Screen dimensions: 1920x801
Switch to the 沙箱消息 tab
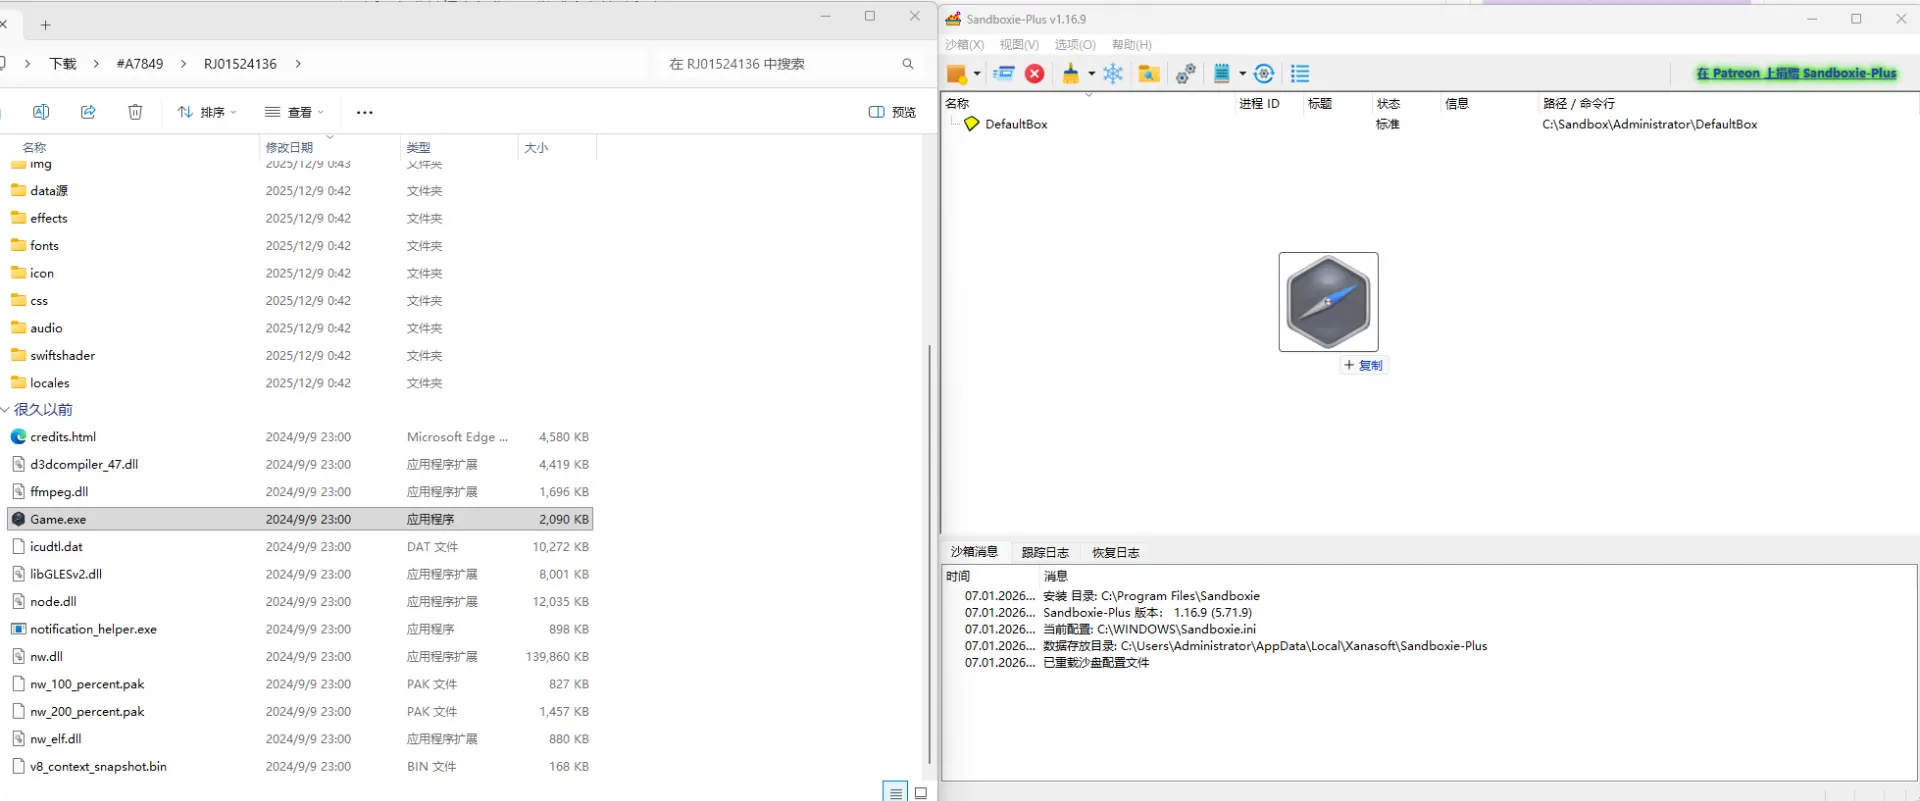[974, 552]
